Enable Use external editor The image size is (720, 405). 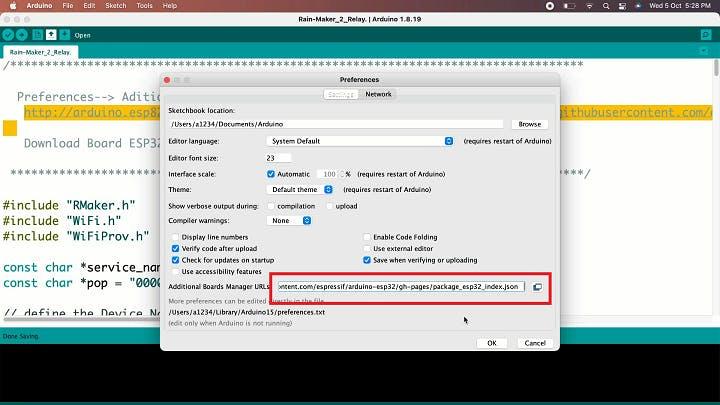coord(367,248)
